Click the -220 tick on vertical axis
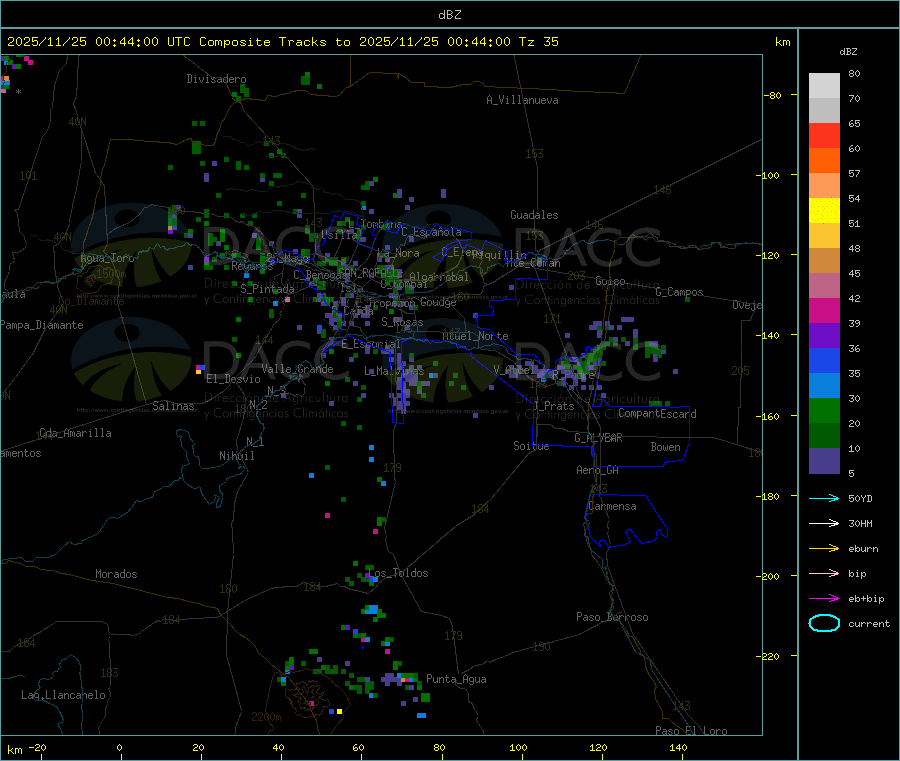900x761 pixels. pyautogui.click(x=770, y=657)
